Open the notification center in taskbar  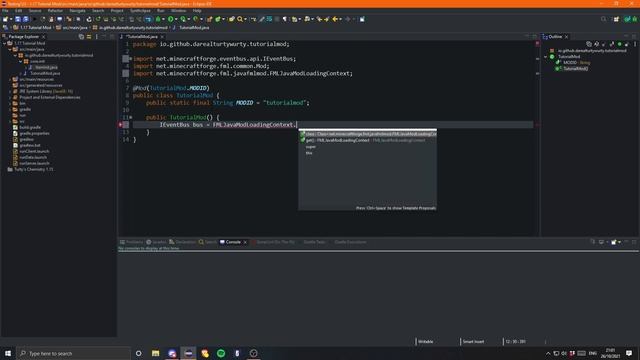coord(629,353)
